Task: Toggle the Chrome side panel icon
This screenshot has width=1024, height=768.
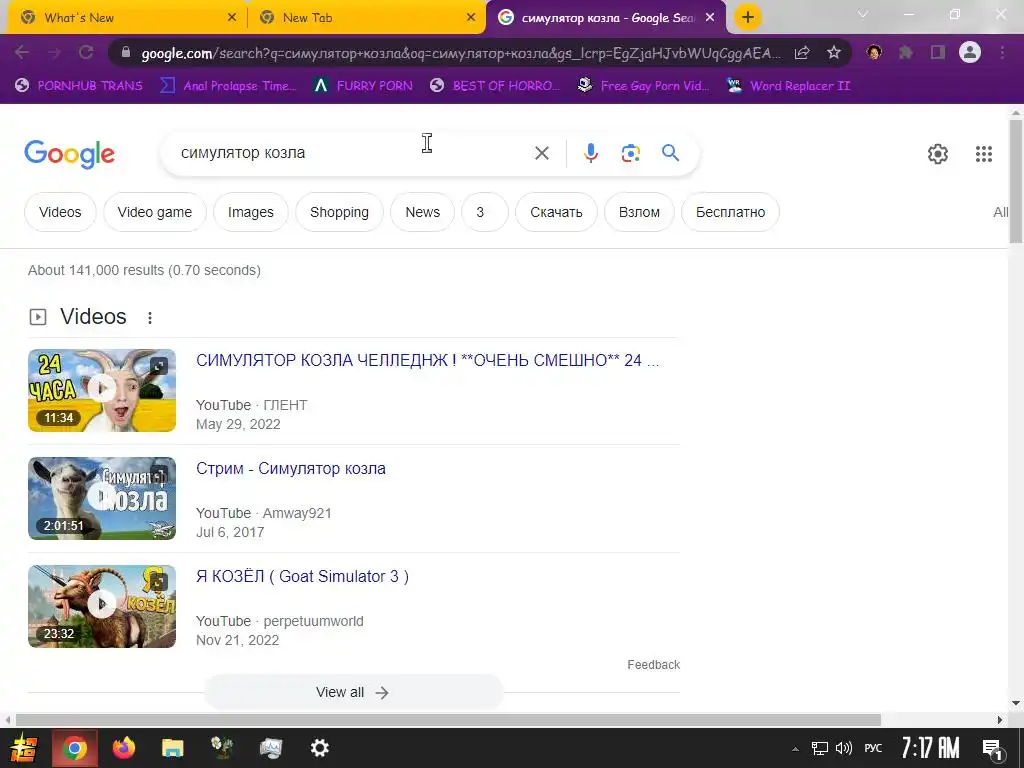Action: coord(938,52)
